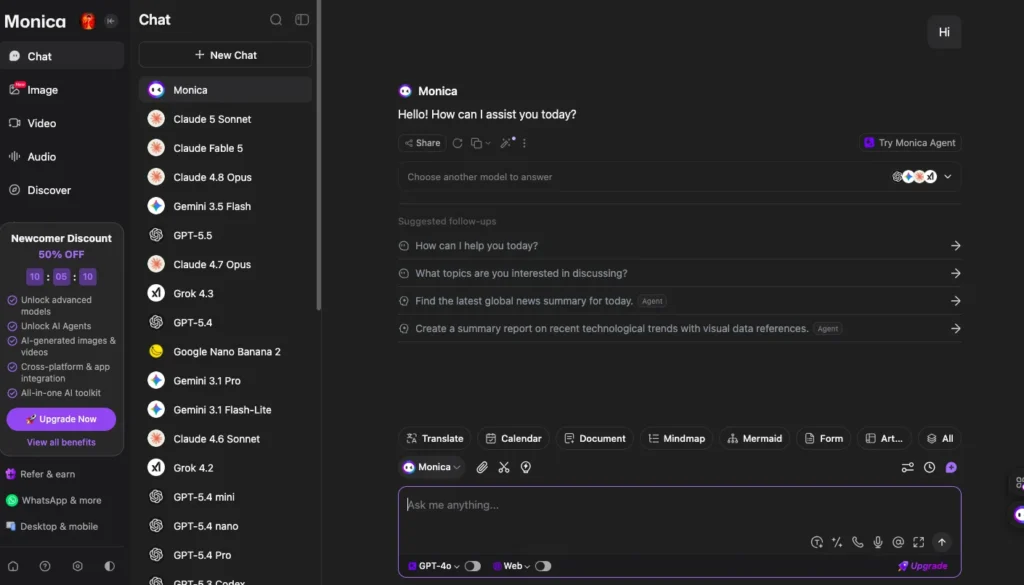1024x585 pixels.
Task: Click the search icon in Chat panel
Action: (x=276, y=20)
